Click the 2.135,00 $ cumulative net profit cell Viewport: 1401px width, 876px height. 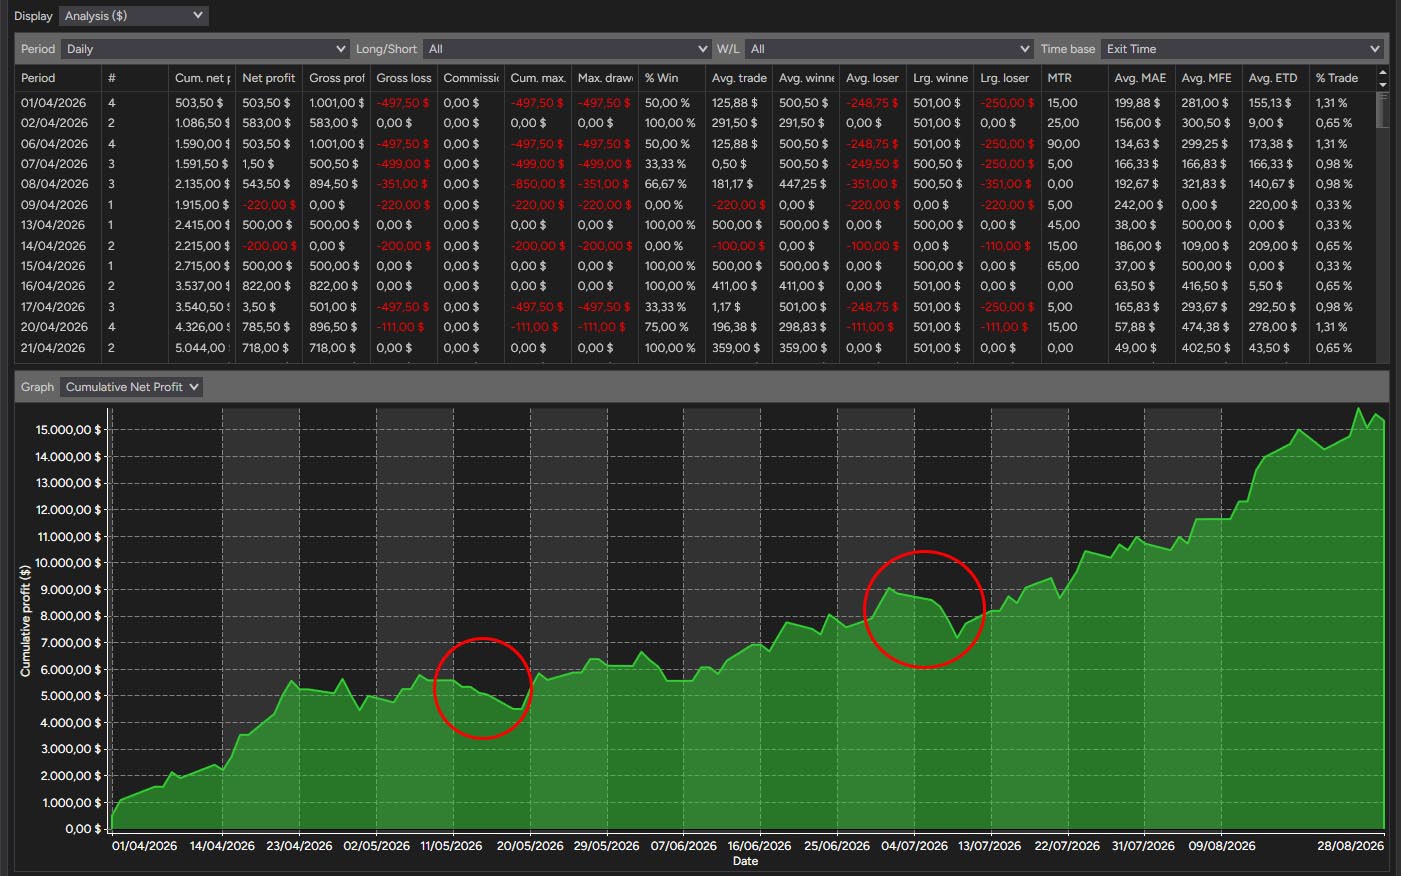(202, 184)
